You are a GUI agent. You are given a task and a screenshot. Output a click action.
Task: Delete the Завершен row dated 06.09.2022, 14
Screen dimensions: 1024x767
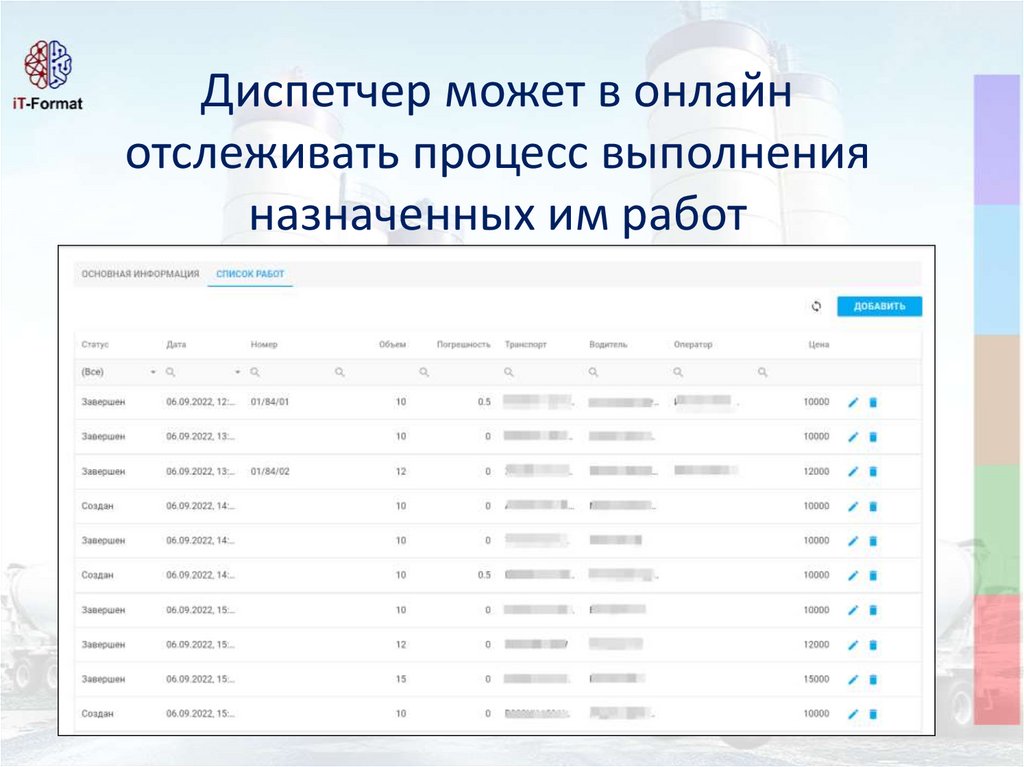pos(873,541)
